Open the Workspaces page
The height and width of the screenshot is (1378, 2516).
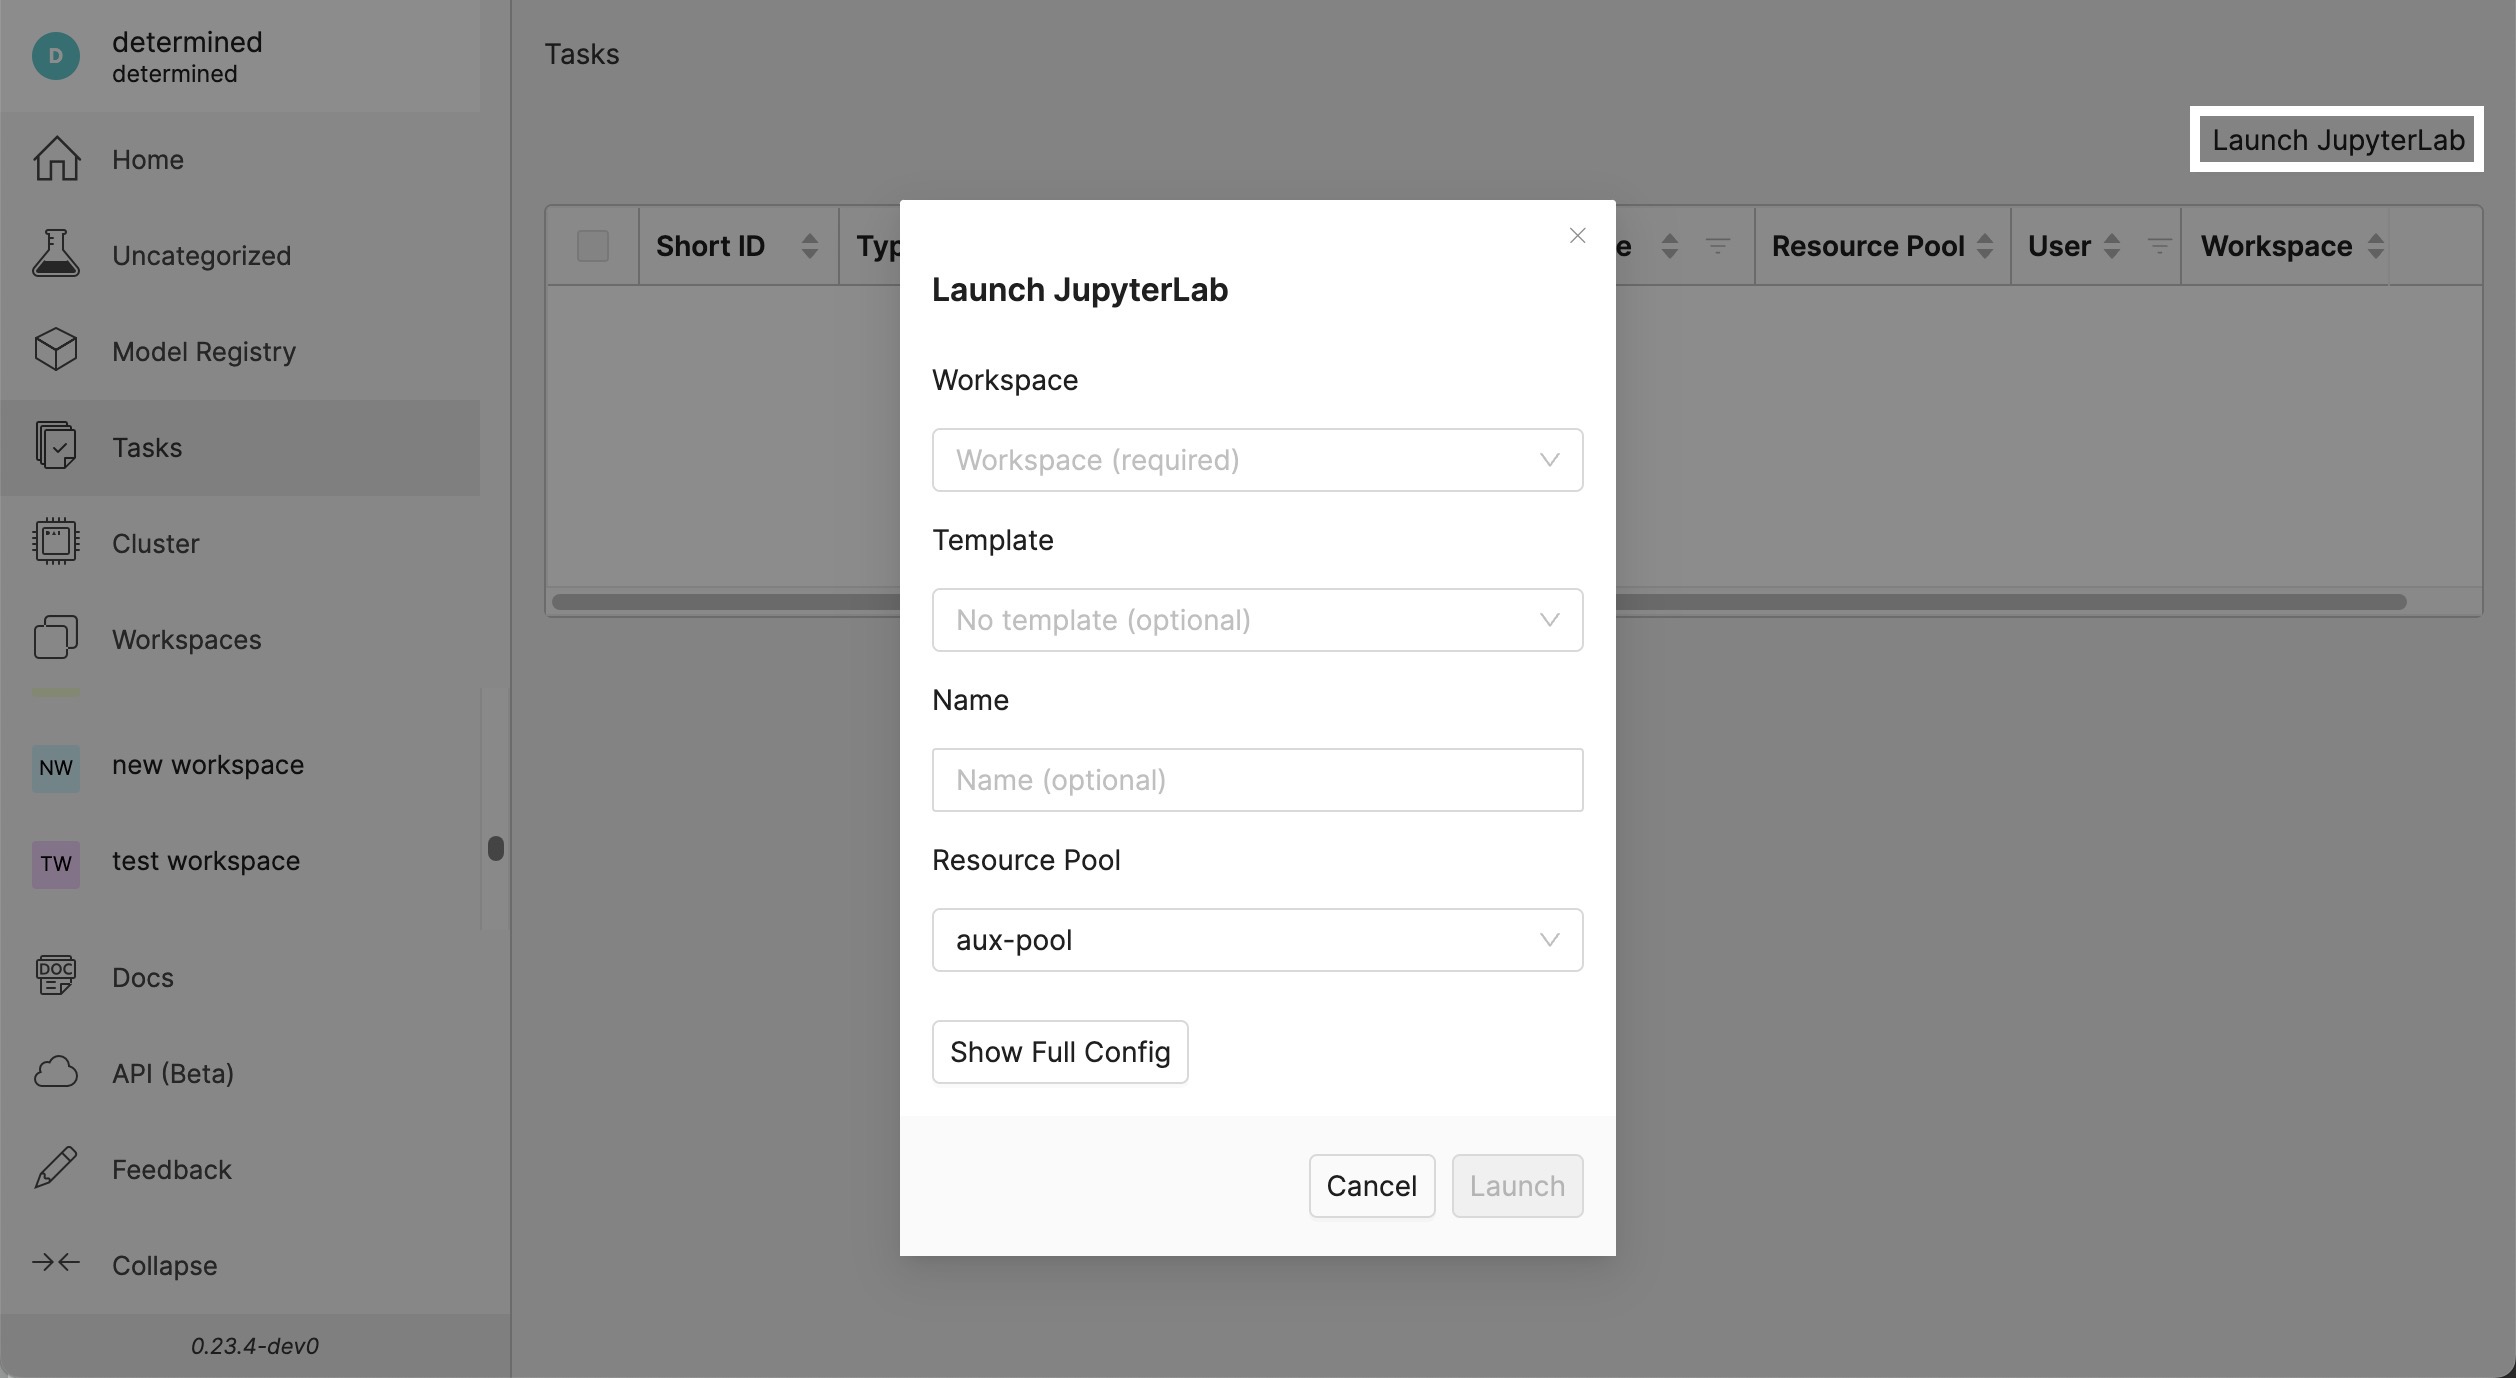pos(240,640)
